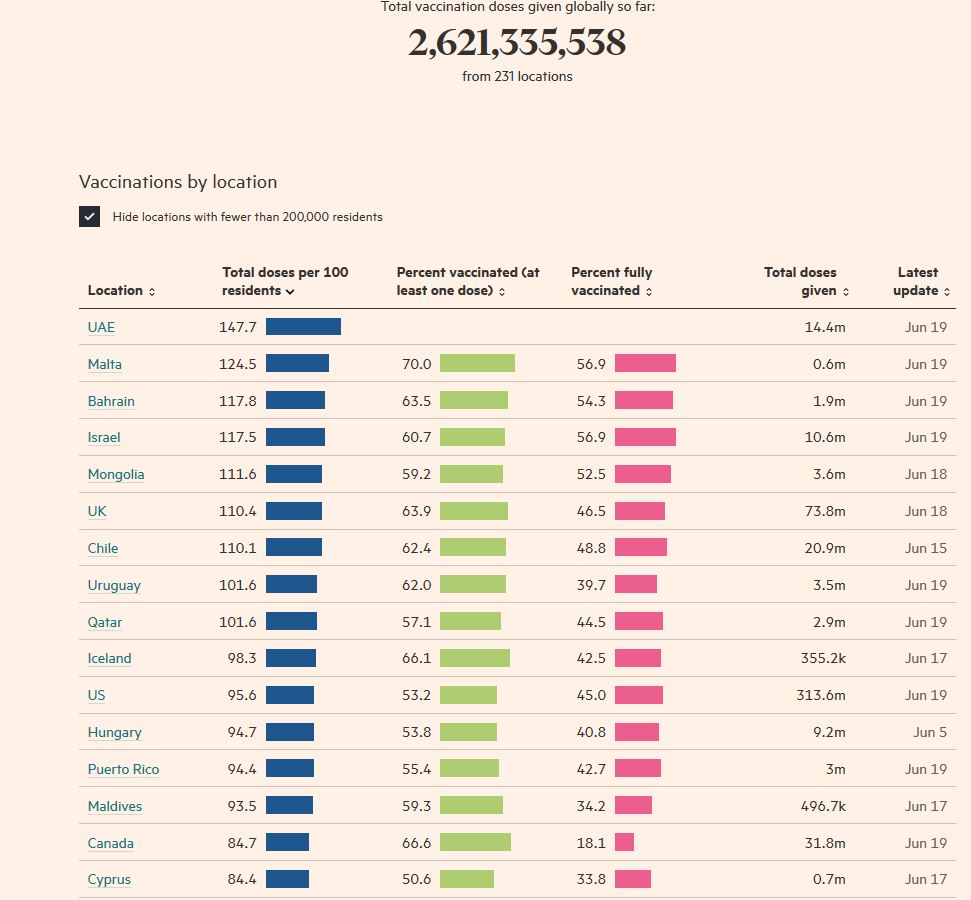Sort by Percent vaccinated at least one dose
The image size is (971, 900).
pos(501,291)
